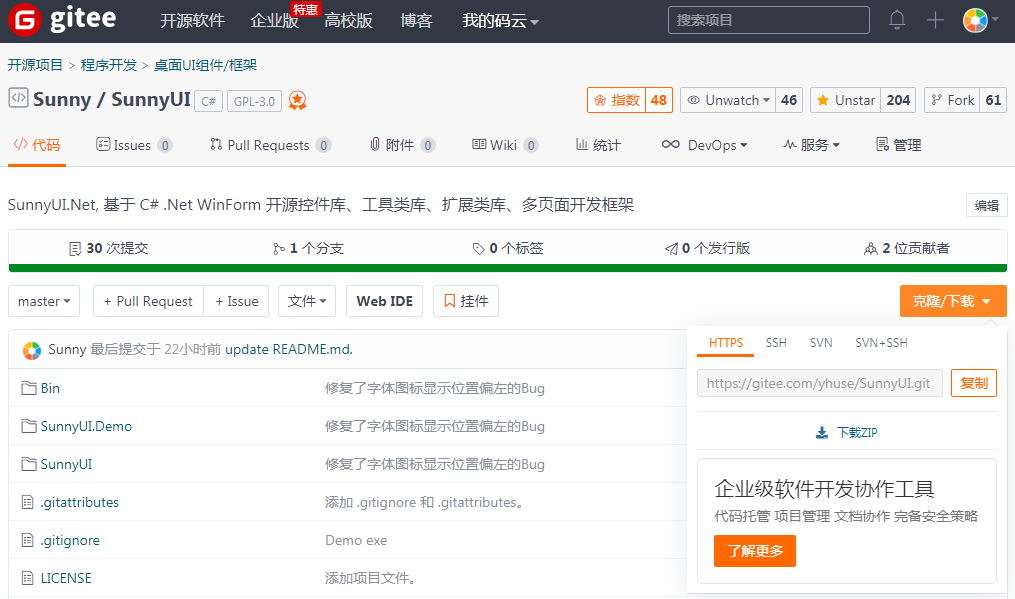The height and width of the screenshot is (599, 1015).
Task: Click the SunnyUI folder icon
Action: tap(28, 464)
